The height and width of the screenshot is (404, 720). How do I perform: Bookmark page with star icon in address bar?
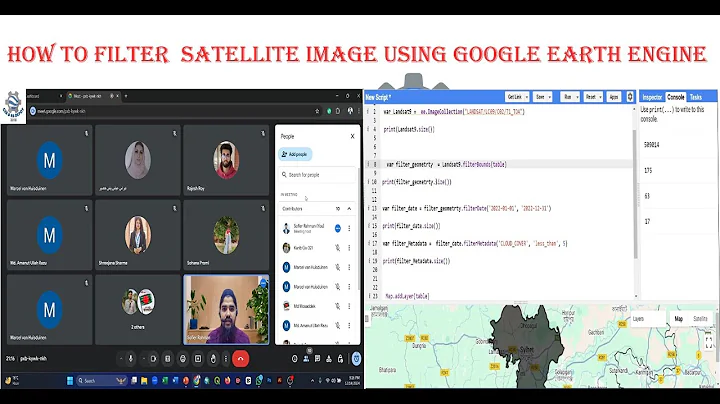(x=317, y=111)
